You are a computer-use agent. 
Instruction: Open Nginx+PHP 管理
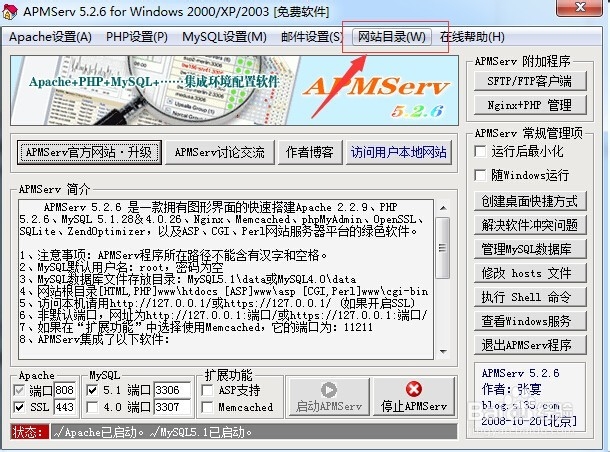pos(530,105)
